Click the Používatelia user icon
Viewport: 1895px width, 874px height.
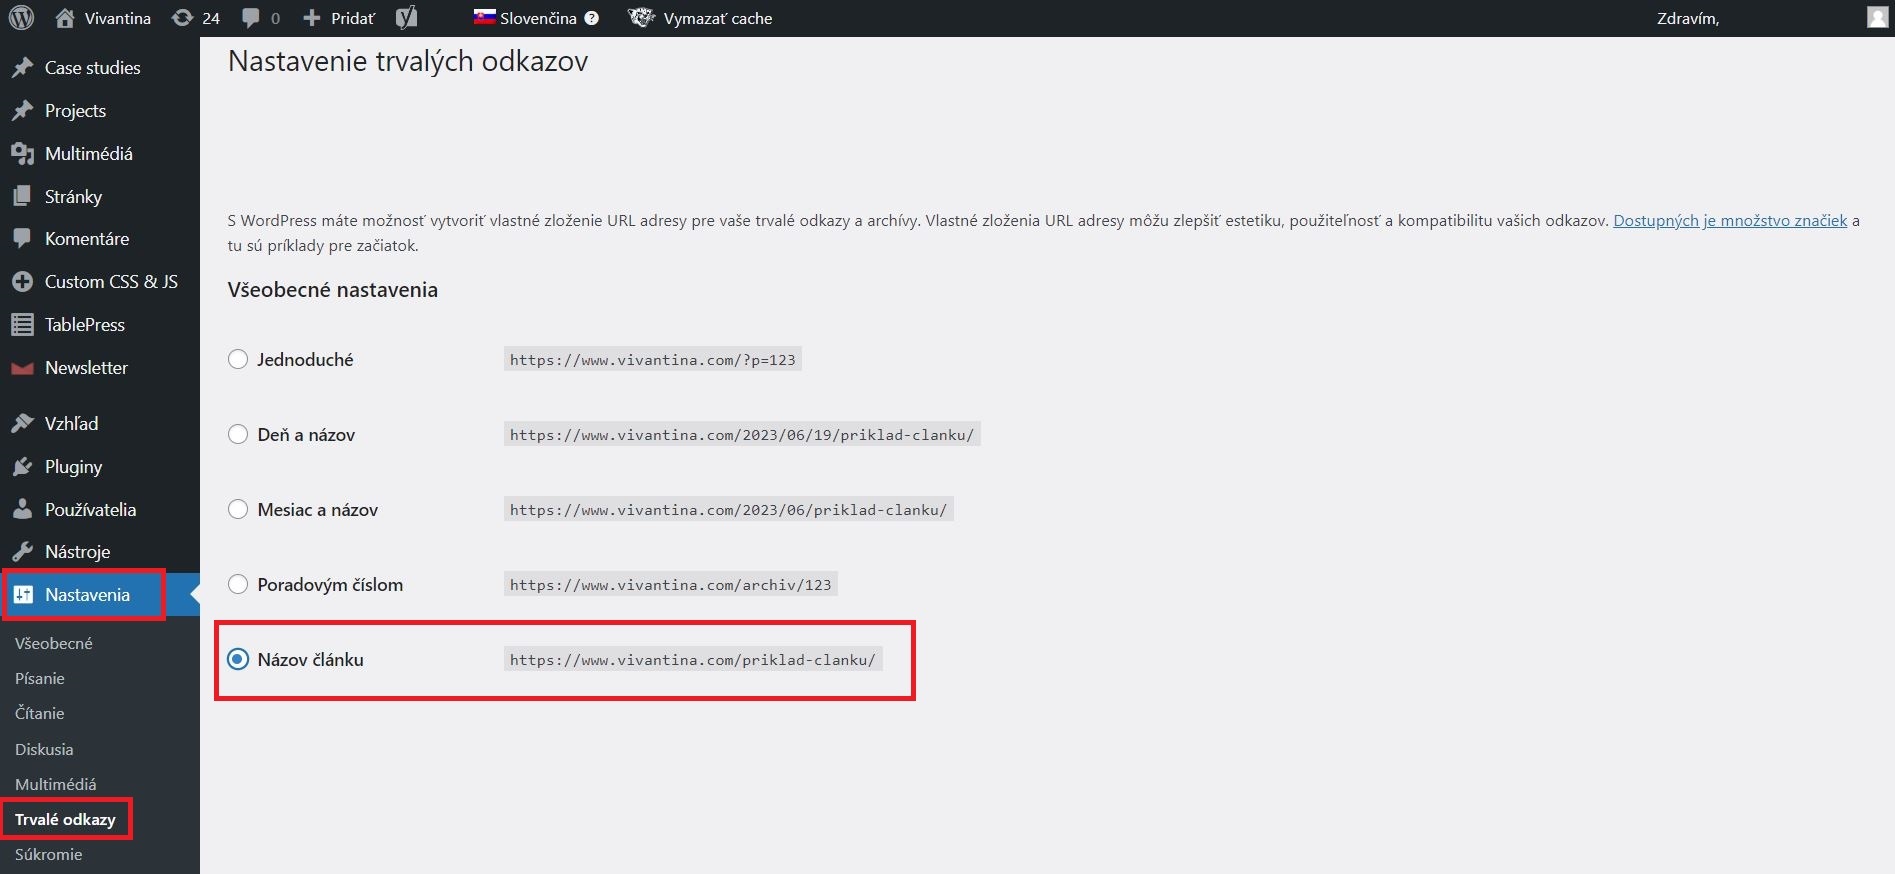point(22,510)
